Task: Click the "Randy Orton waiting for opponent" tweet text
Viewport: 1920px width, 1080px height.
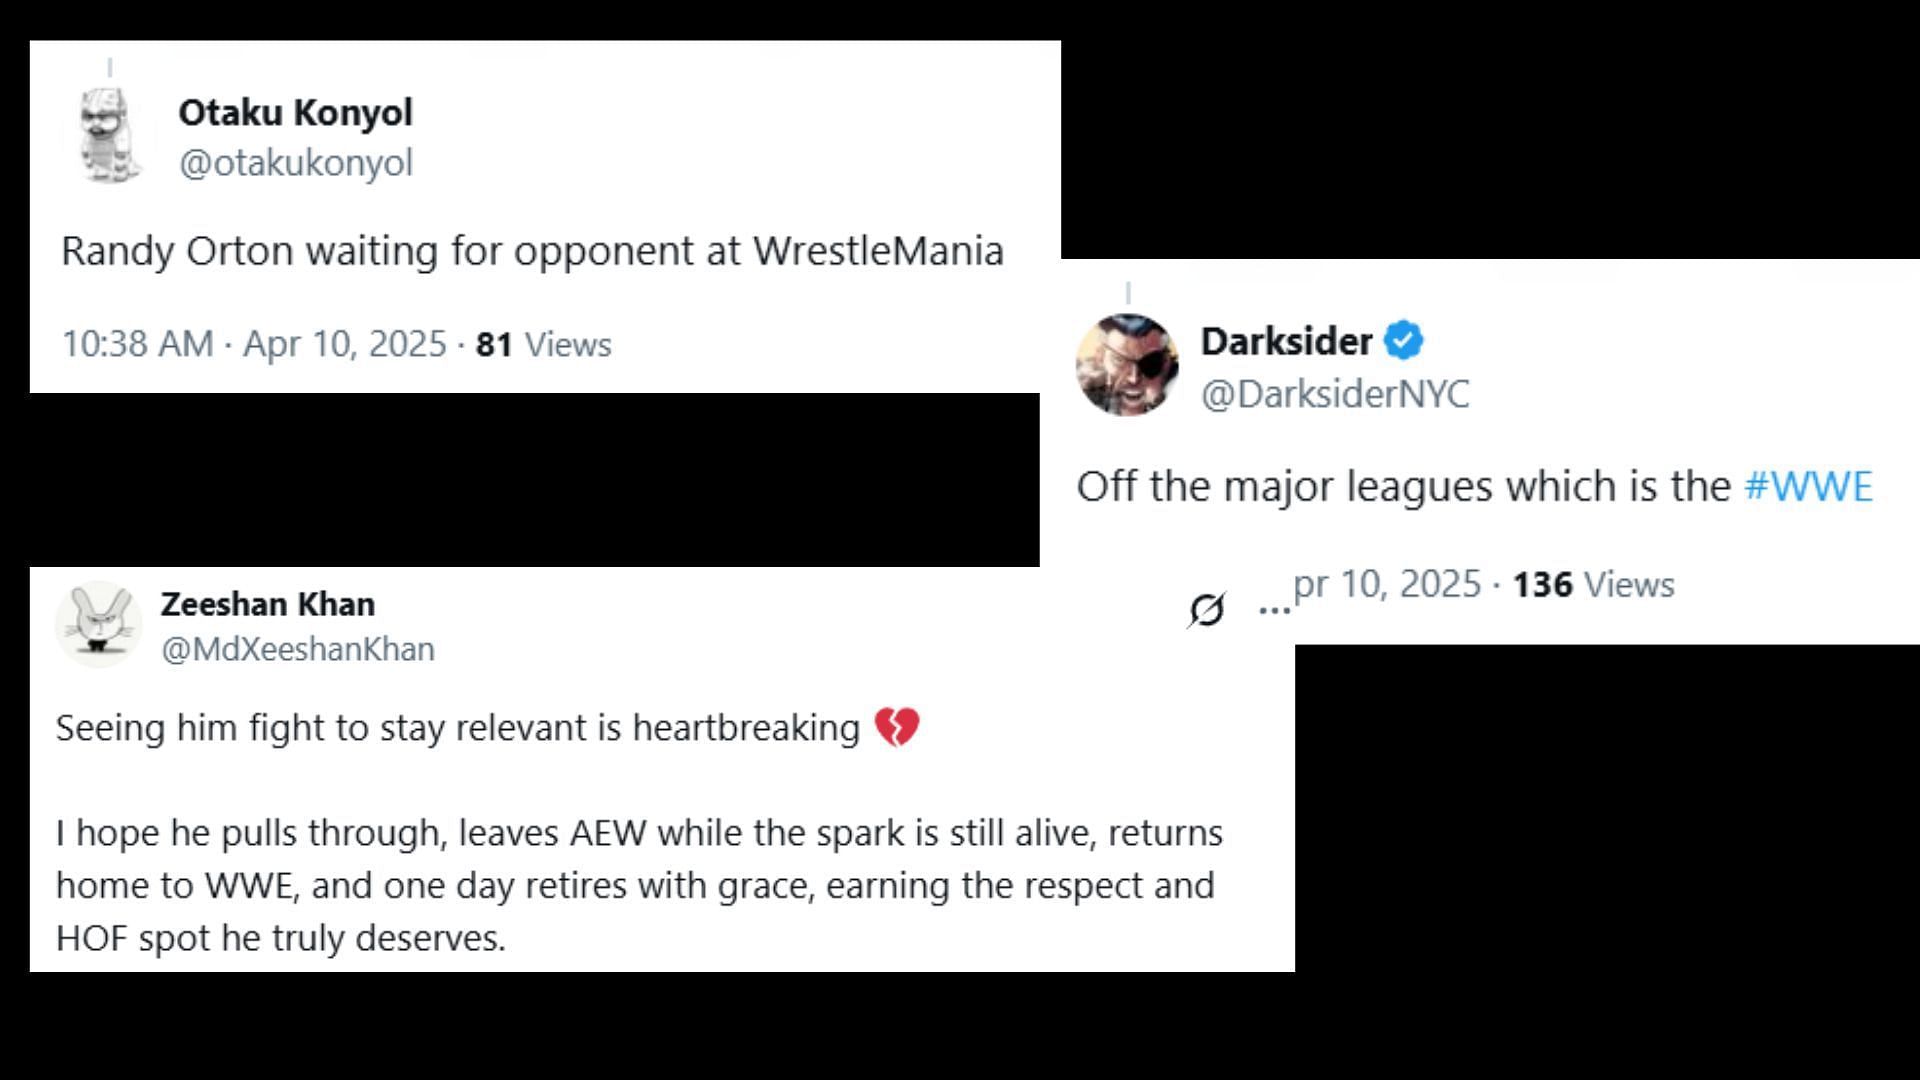Action: 532,250
